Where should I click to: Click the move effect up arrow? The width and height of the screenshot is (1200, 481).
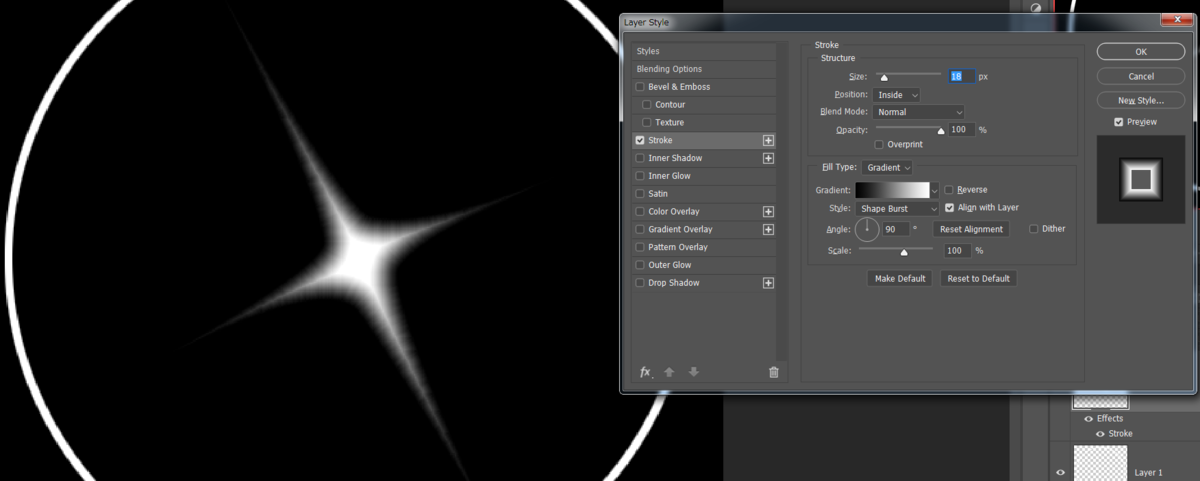[x=669, y=372]
